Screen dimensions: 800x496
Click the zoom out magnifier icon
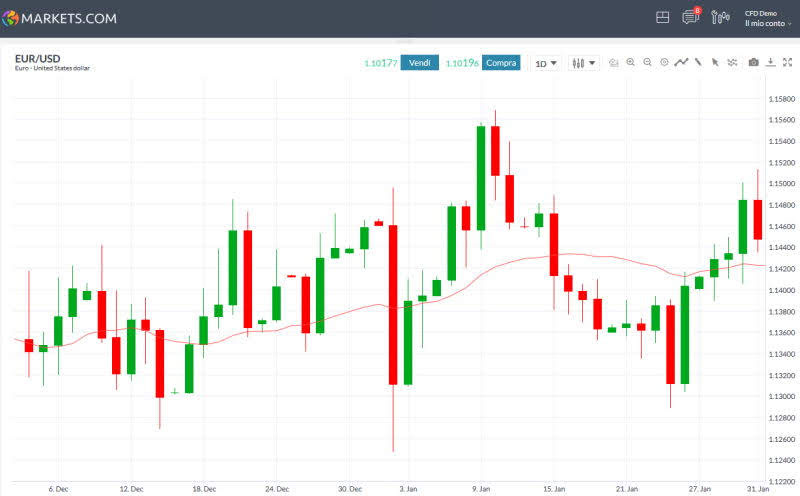click(648, 63)
